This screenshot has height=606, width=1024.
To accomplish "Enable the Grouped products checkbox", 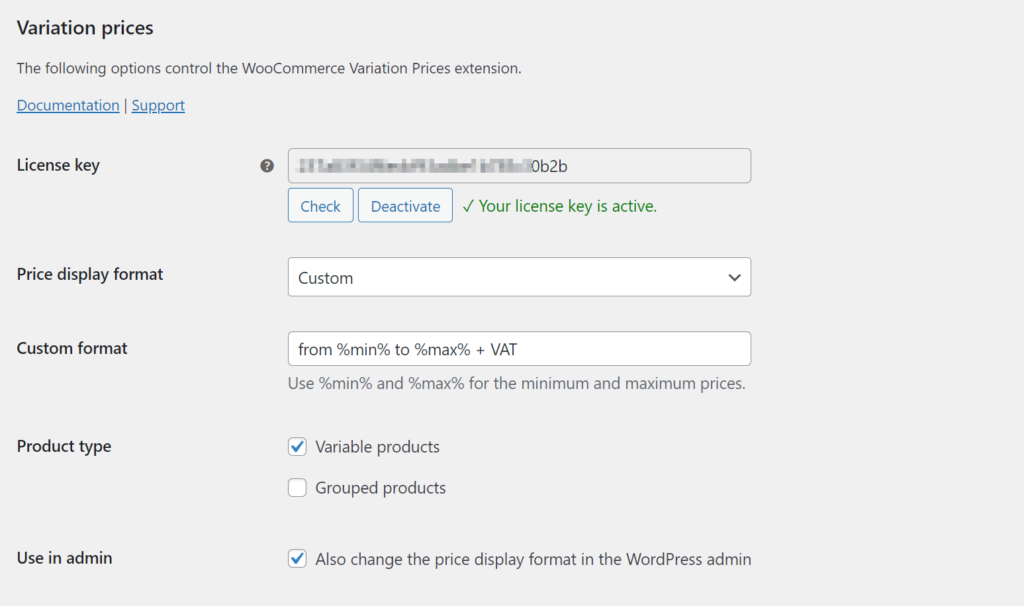I will (x=297, y=487).
